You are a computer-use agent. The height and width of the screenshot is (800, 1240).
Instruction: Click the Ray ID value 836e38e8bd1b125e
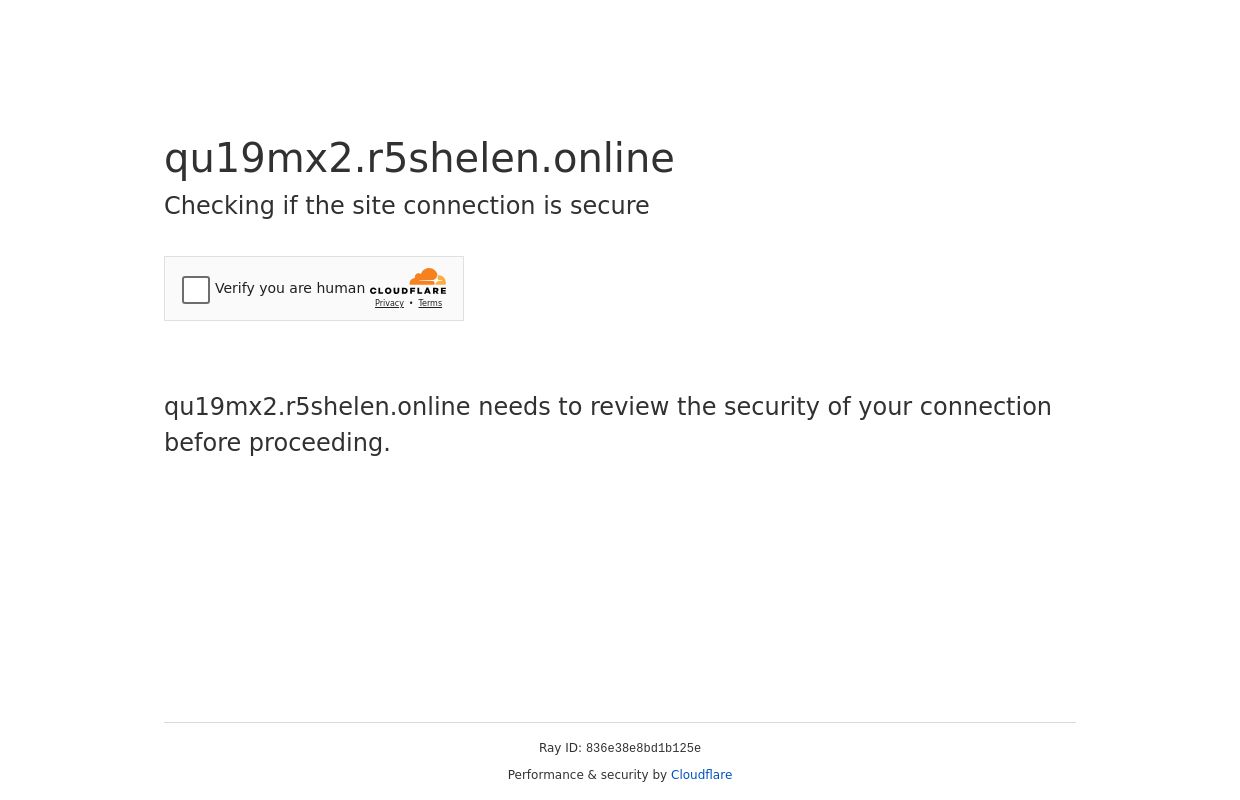643,749
